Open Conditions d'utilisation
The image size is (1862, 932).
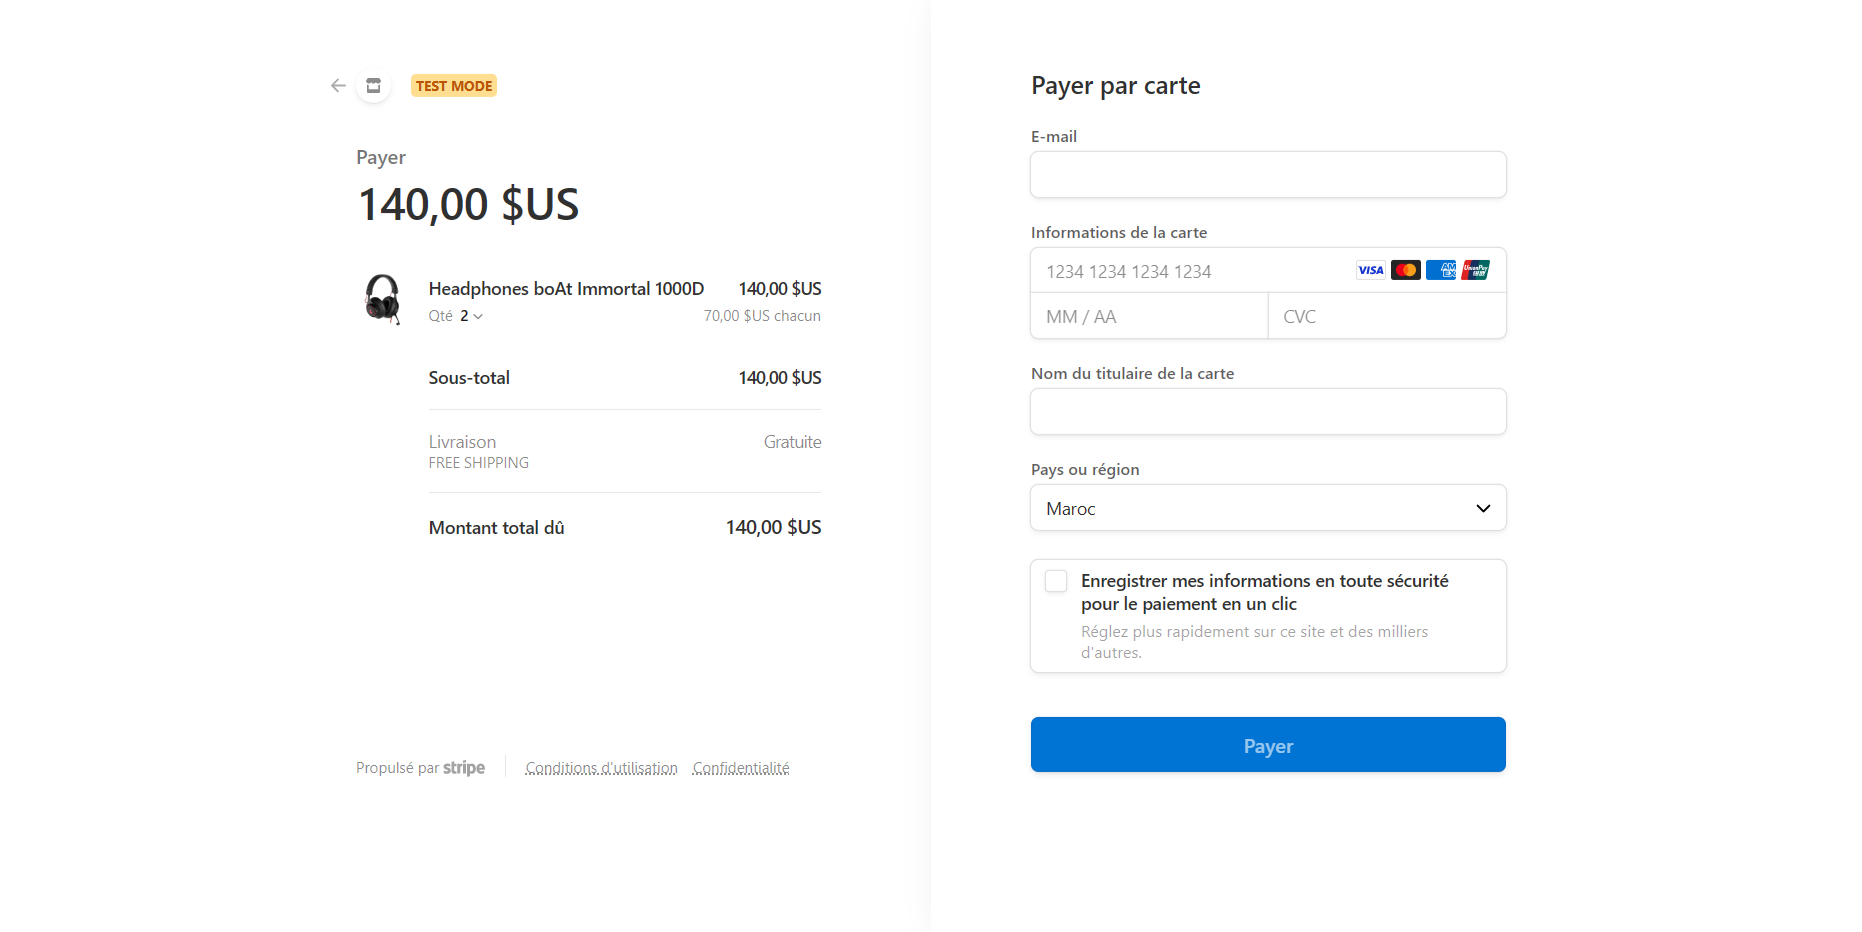coord(601,767)
